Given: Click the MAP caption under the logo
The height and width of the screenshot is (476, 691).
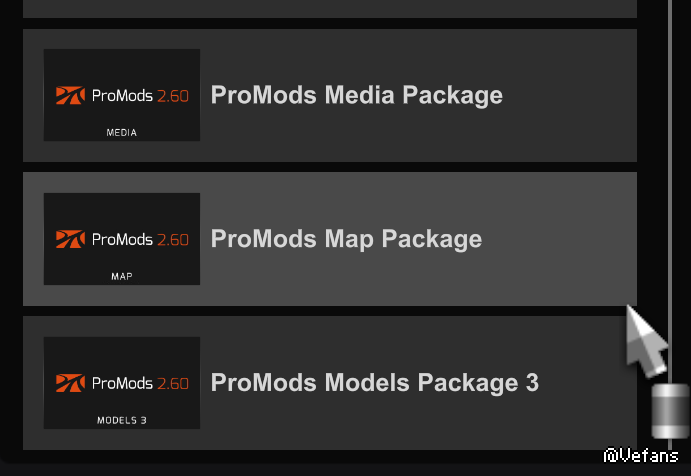Looking at the screenshot, I should point(121,275).
